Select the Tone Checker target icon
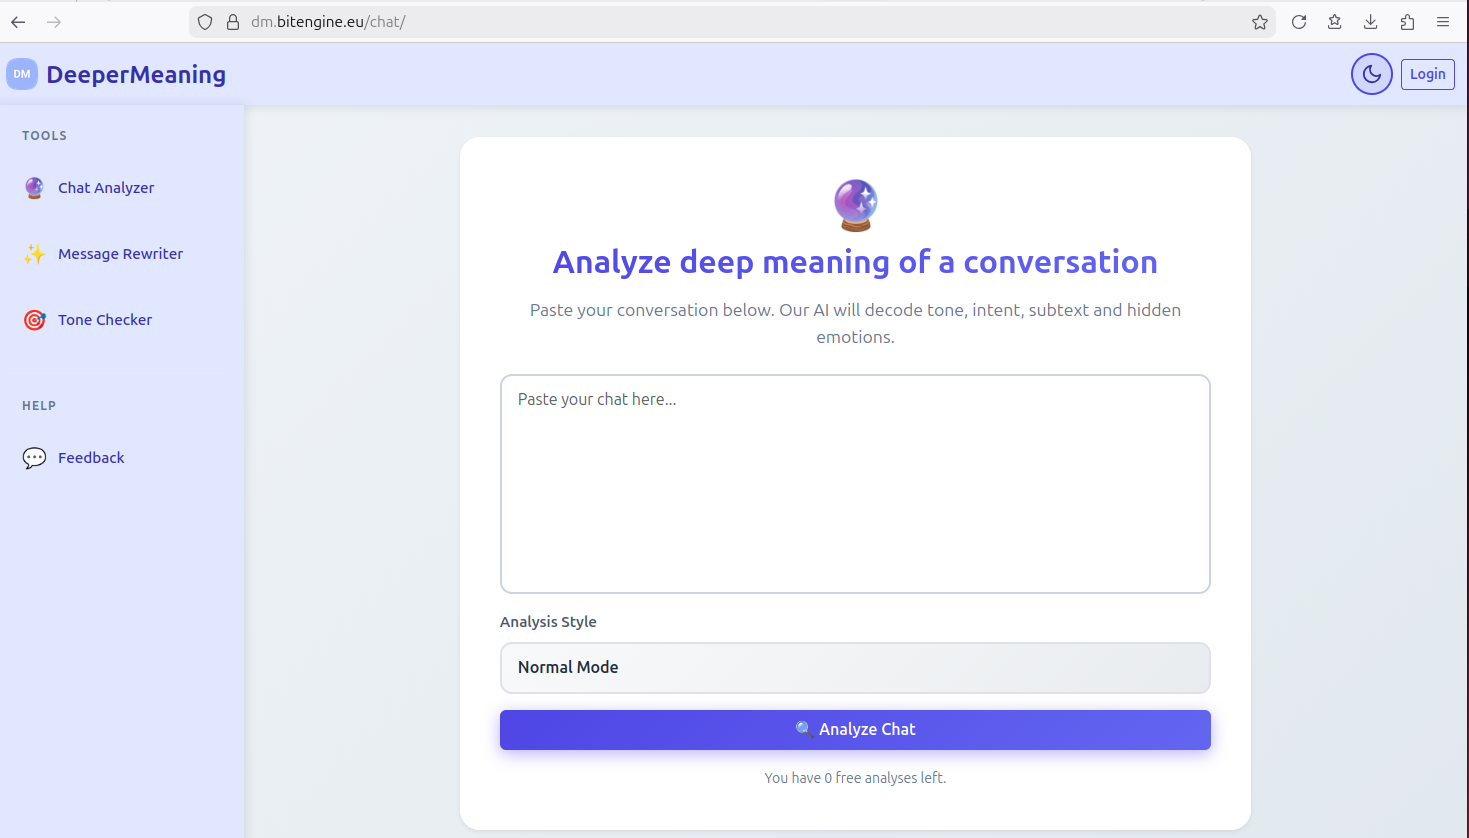This screenshot has width=1469, height=838. (x=34, y=320)
